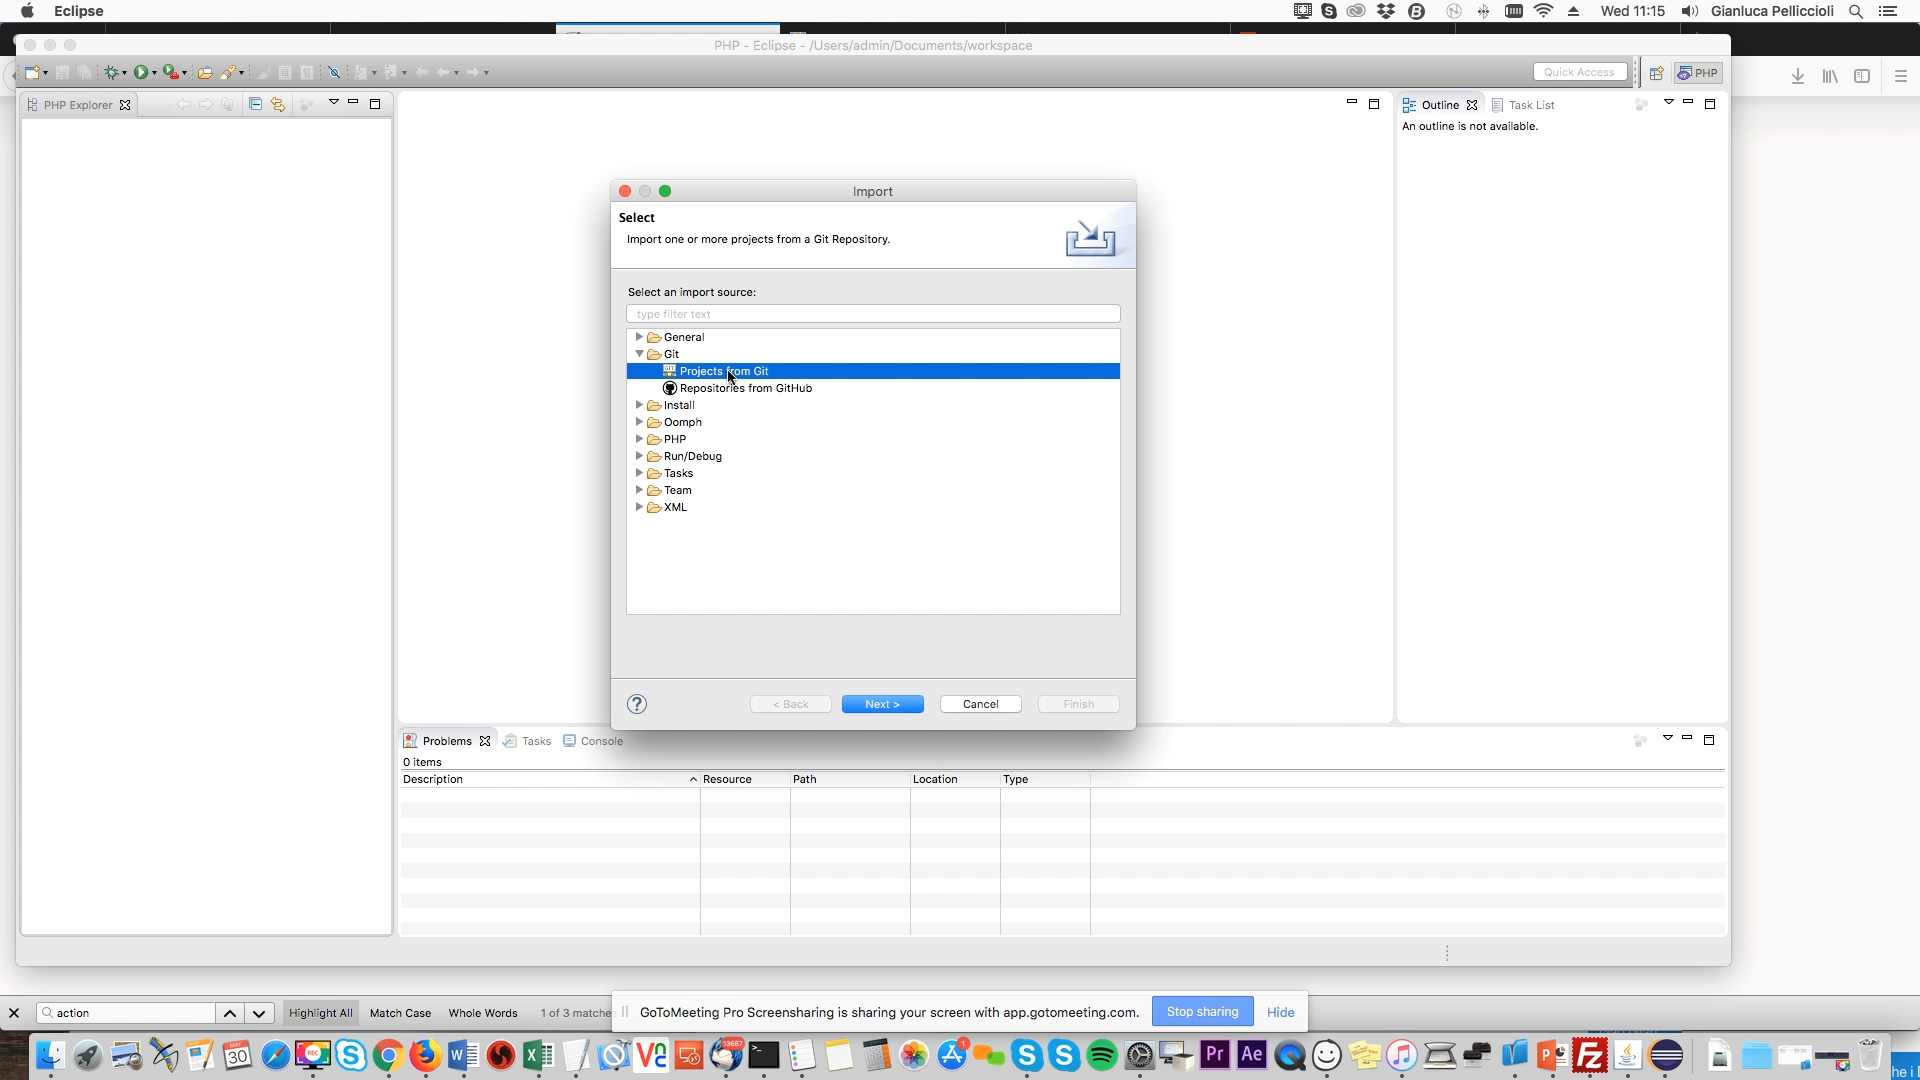The height and width of the screenshot is (1080, 1920).
Task: Click the Next button
Action: (882, 704)
